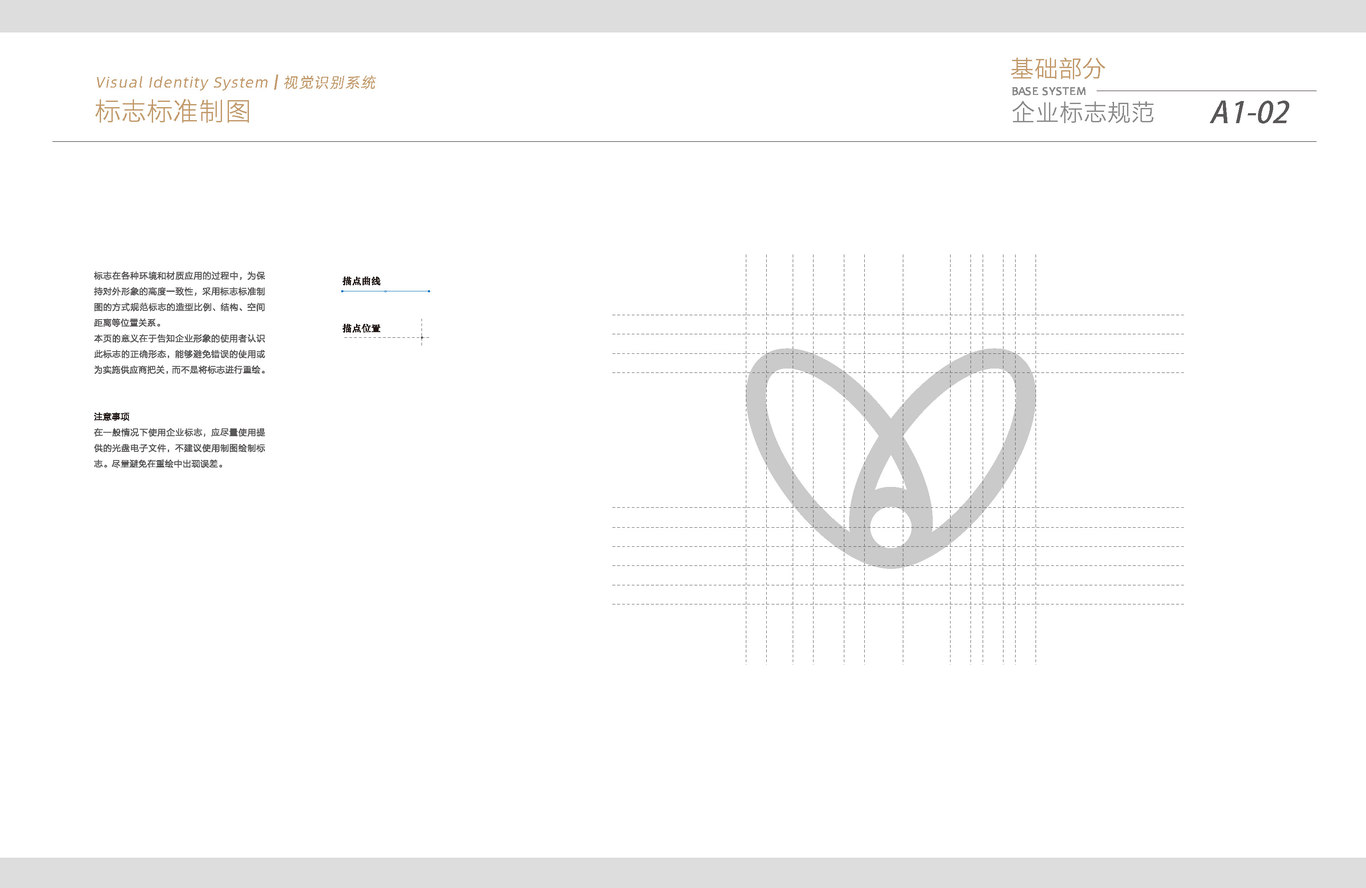Click the small white circle inside the logo
The width and height of the screenshot is (1366, 888).
[x=889, y=526]
